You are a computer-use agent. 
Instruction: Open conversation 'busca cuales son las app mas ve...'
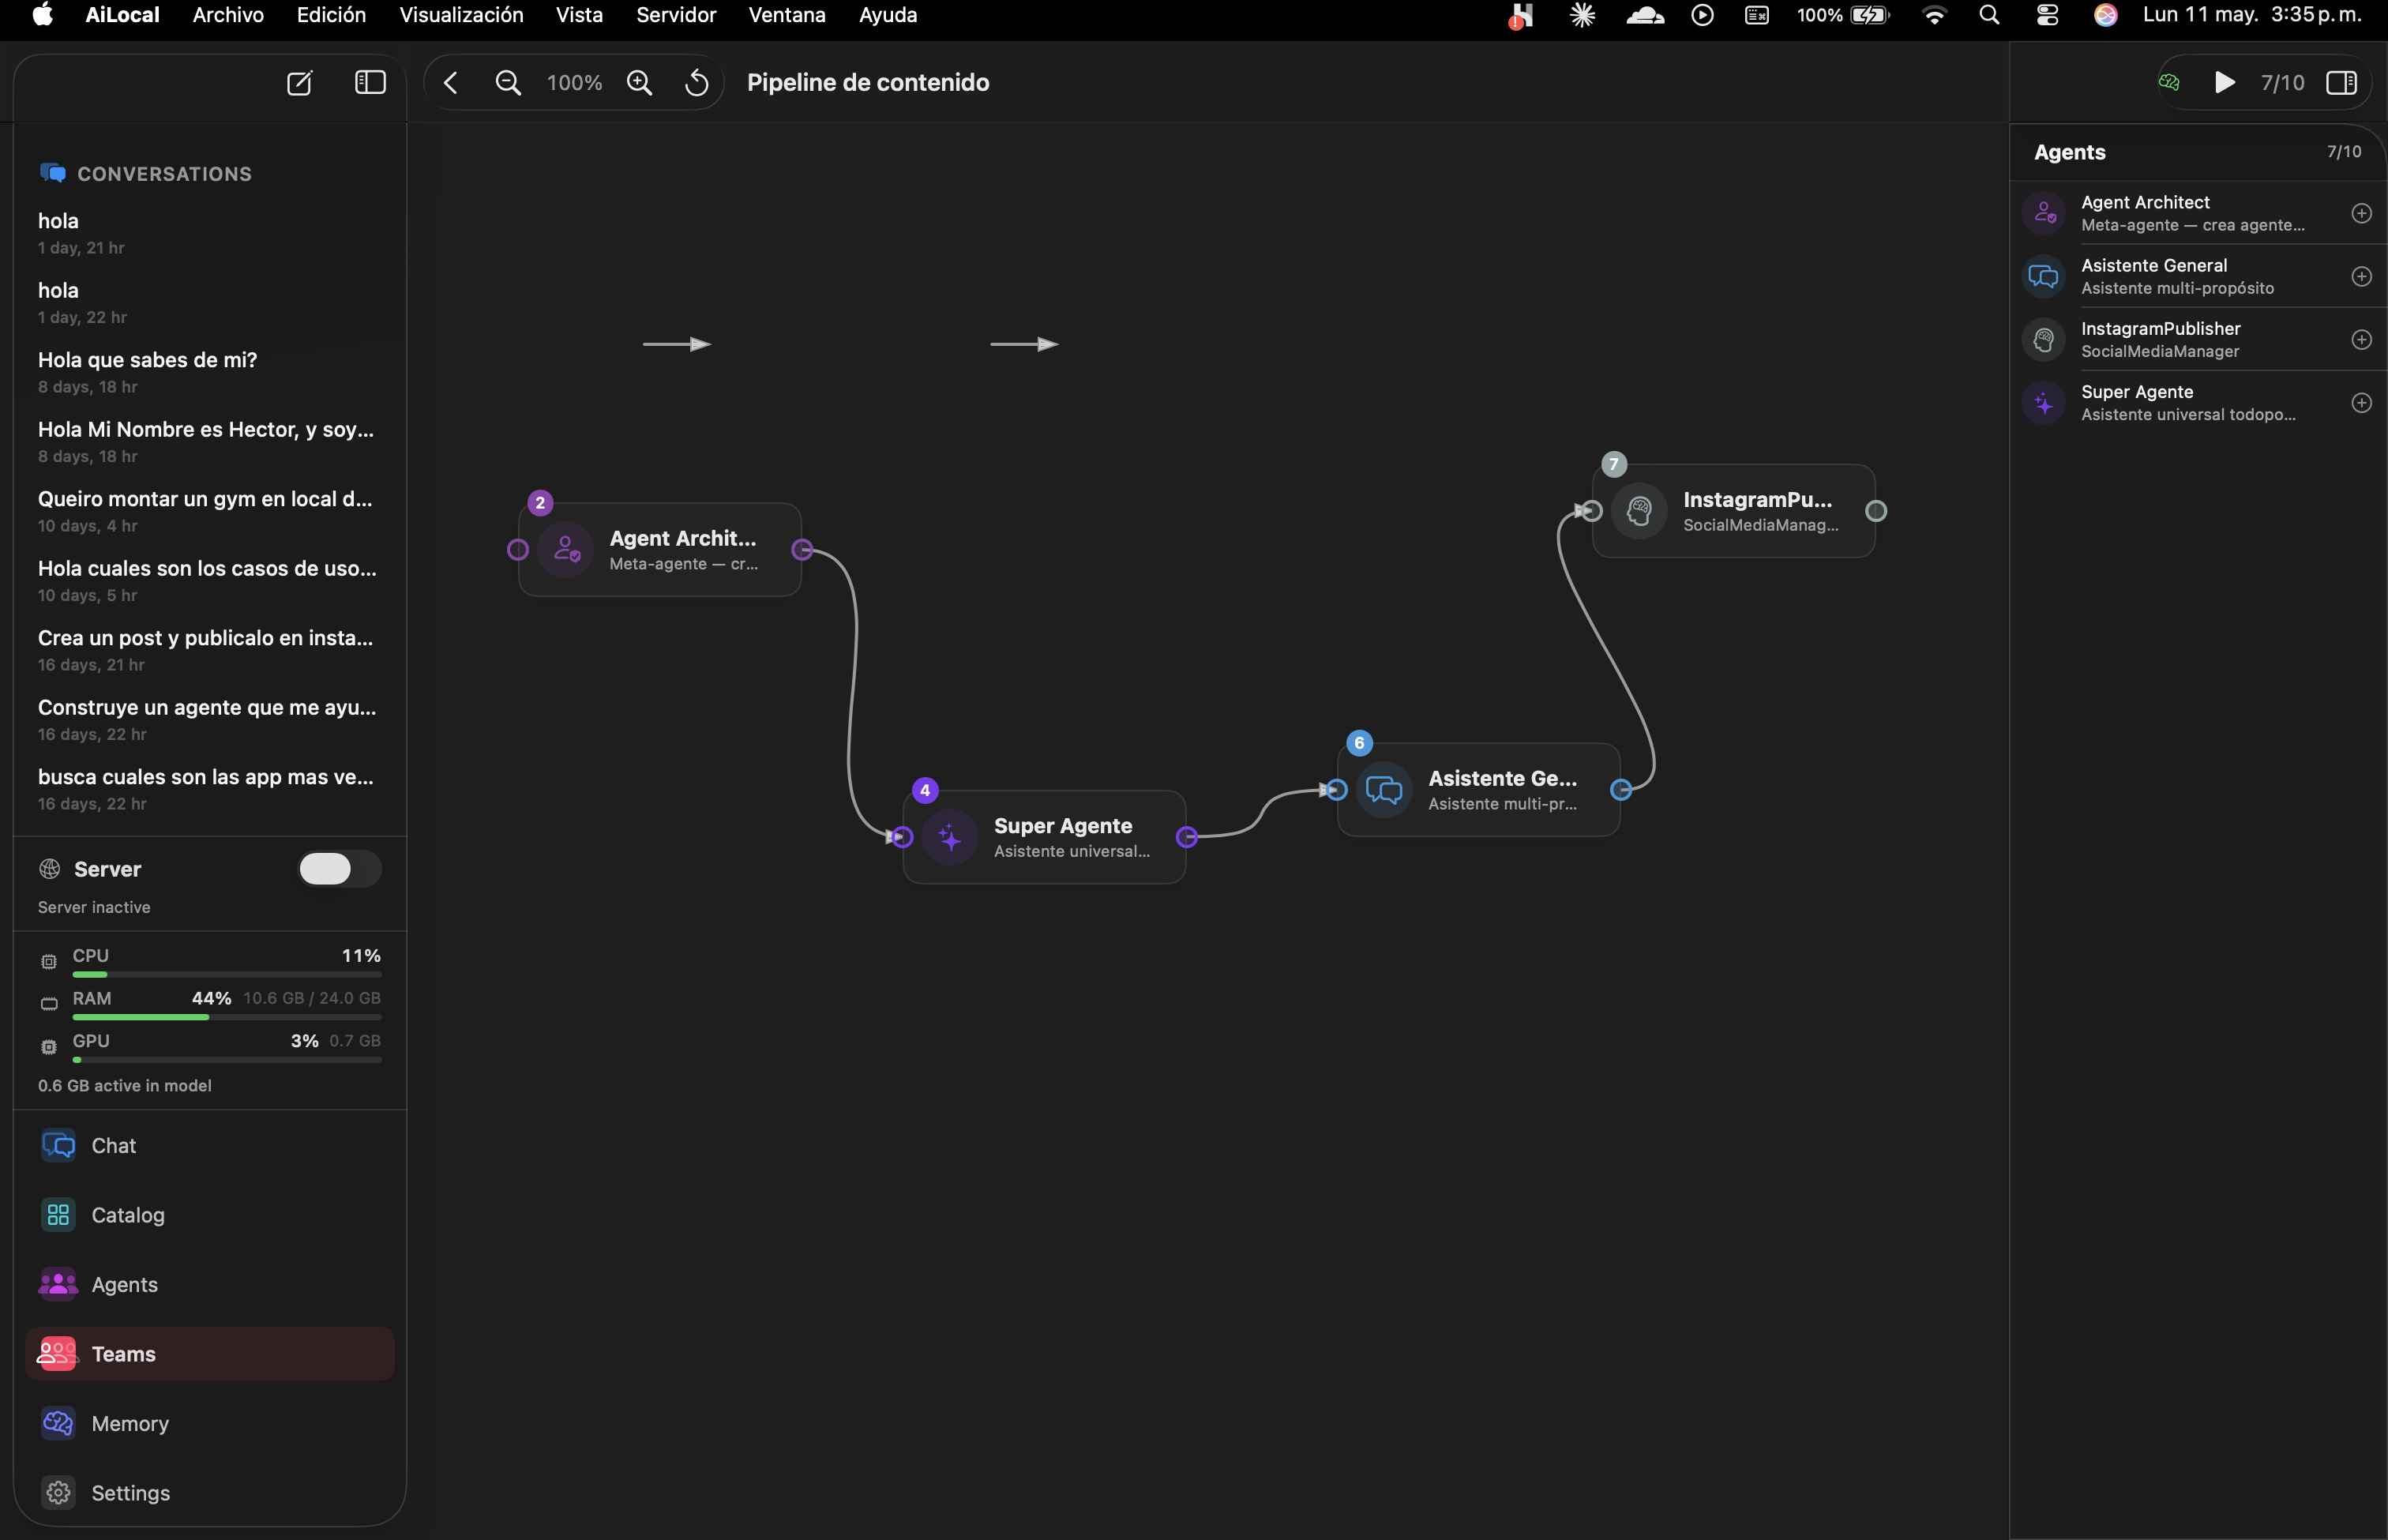click(x=210, y=789)
